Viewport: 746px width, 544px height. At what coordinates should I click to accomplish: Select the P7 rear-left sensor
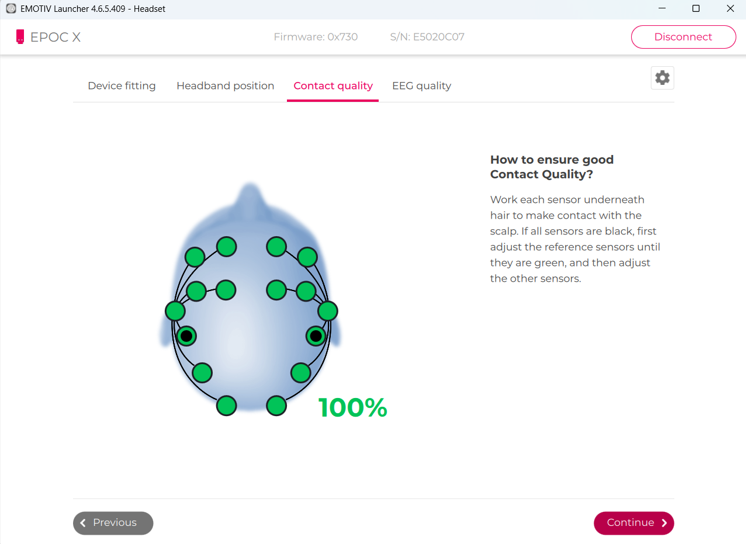[202, 373]
